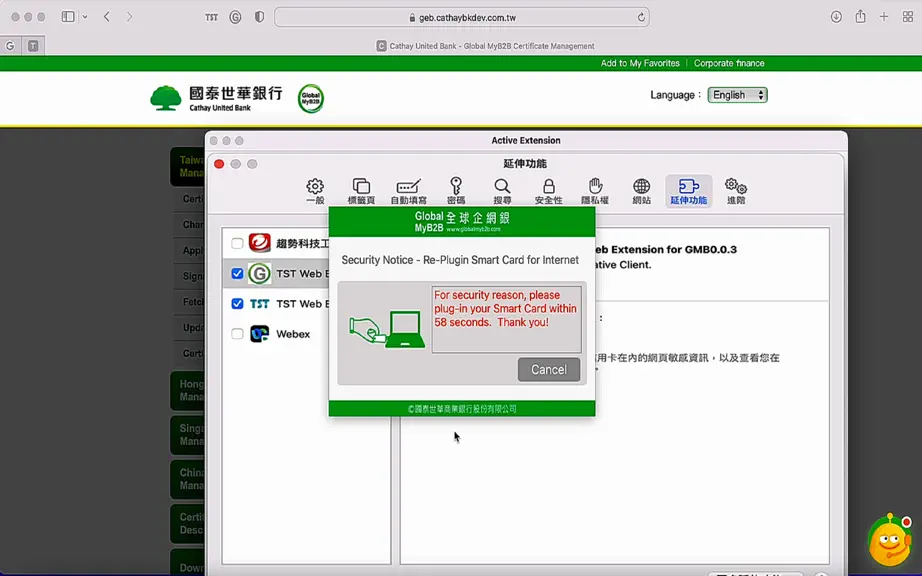Click the Security Notice Re-Plugin Smart Card heading

pyautogui.click(x=460, y=260)
